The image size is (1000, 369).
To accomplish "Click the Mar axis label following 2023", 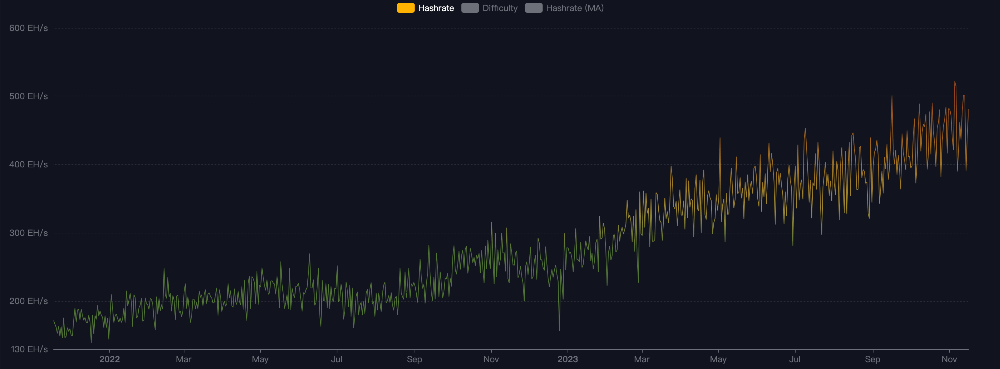I will coord(642,359).
